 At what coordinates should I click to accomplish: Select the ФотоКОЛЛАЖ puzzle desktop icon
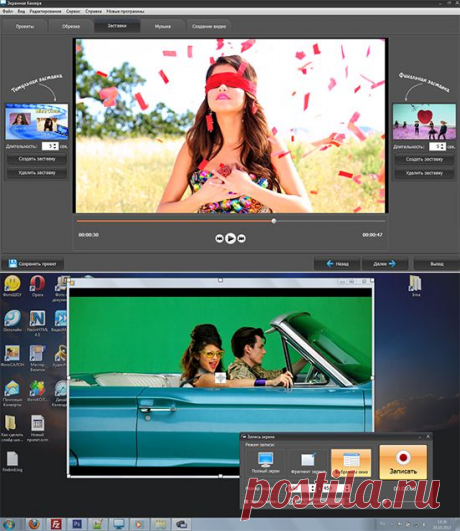pyautogui.click(x=37, y=391)
